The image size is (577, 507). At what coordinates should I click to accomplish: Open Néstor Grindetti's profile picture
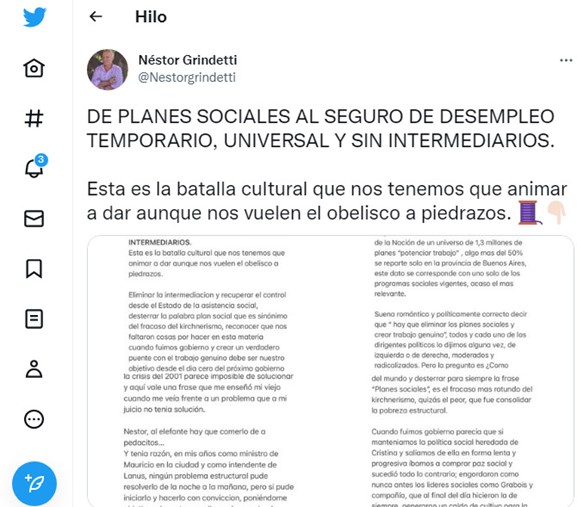point(107,69)
